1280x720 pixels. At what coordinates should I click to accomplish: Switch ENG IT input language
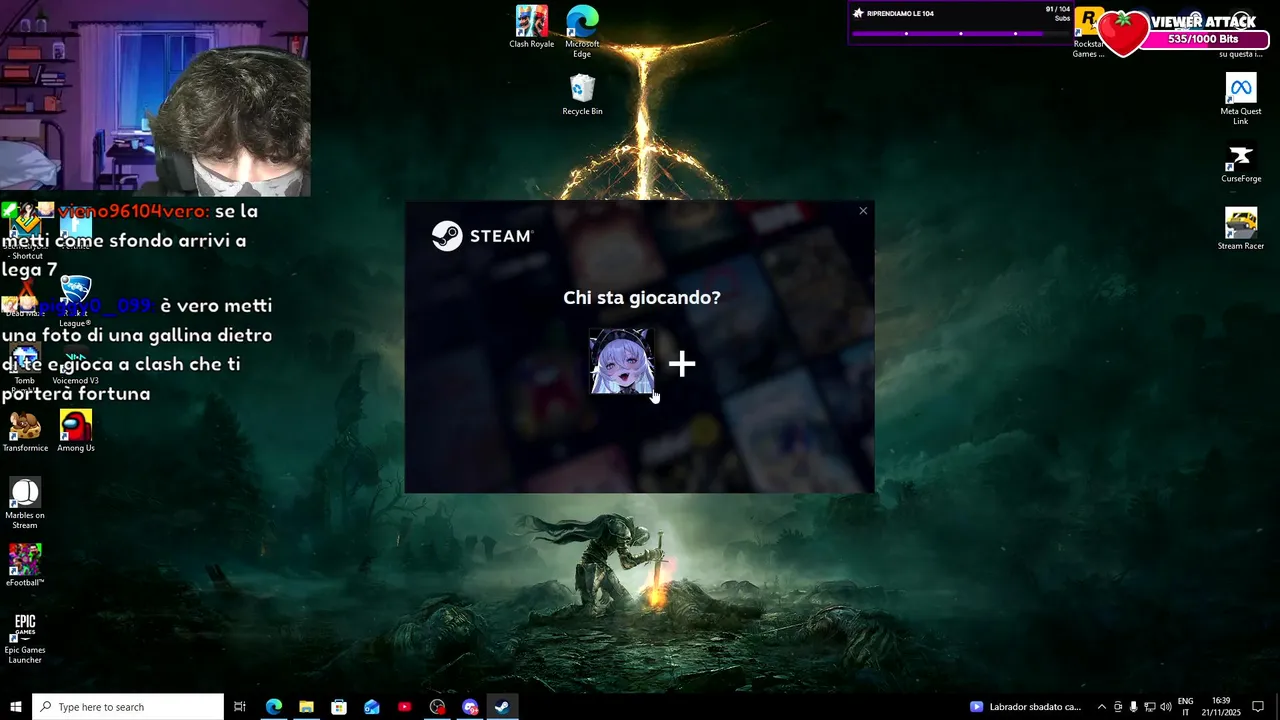click(x=1186, y=707)
